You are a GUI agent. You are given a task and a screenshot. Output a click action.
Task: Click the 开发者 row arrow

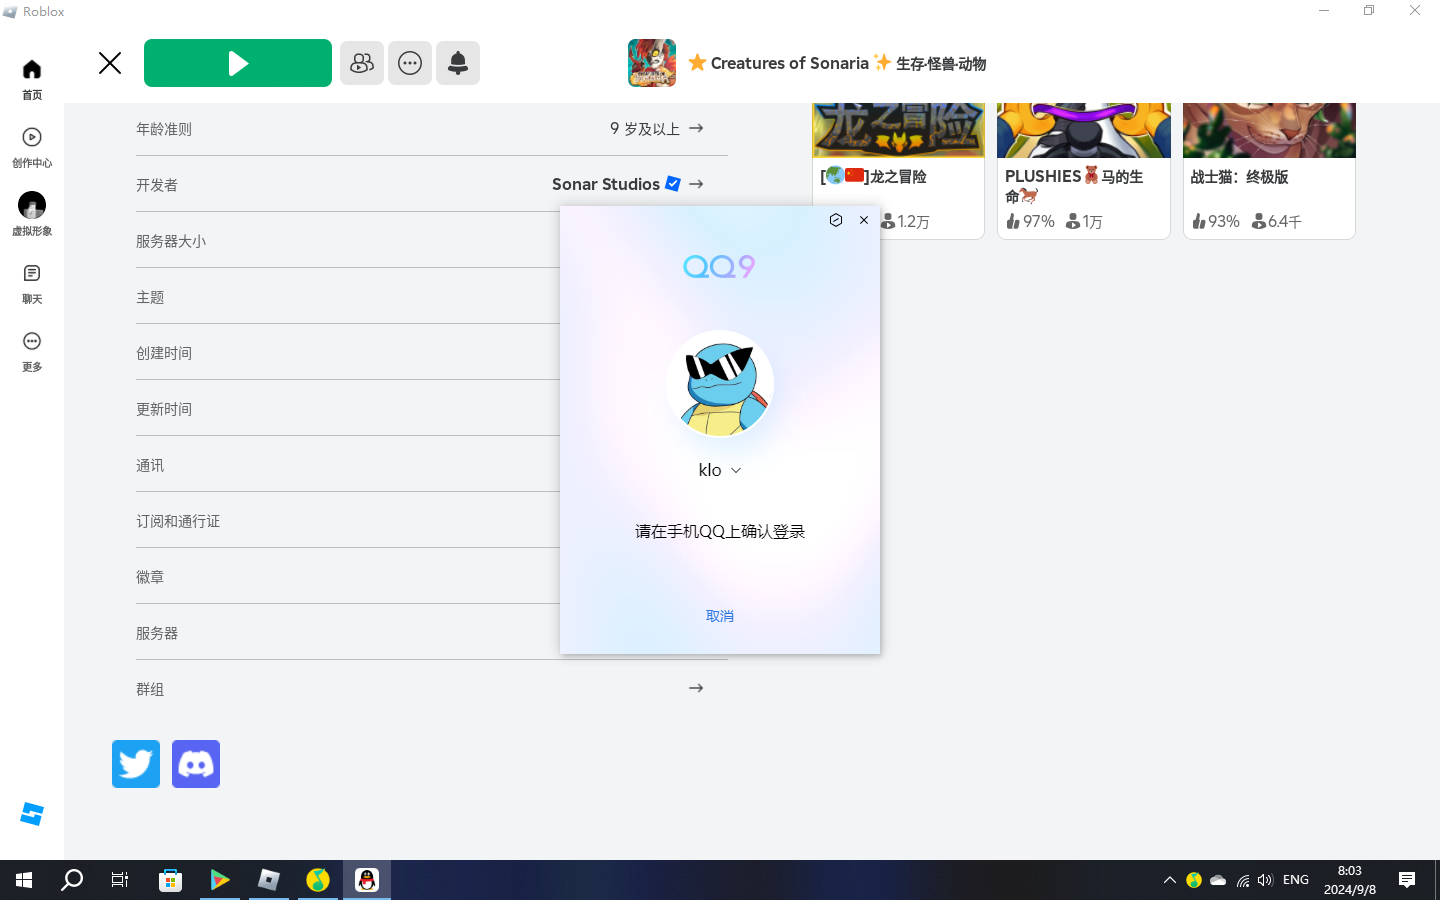[x=696, y=184]
